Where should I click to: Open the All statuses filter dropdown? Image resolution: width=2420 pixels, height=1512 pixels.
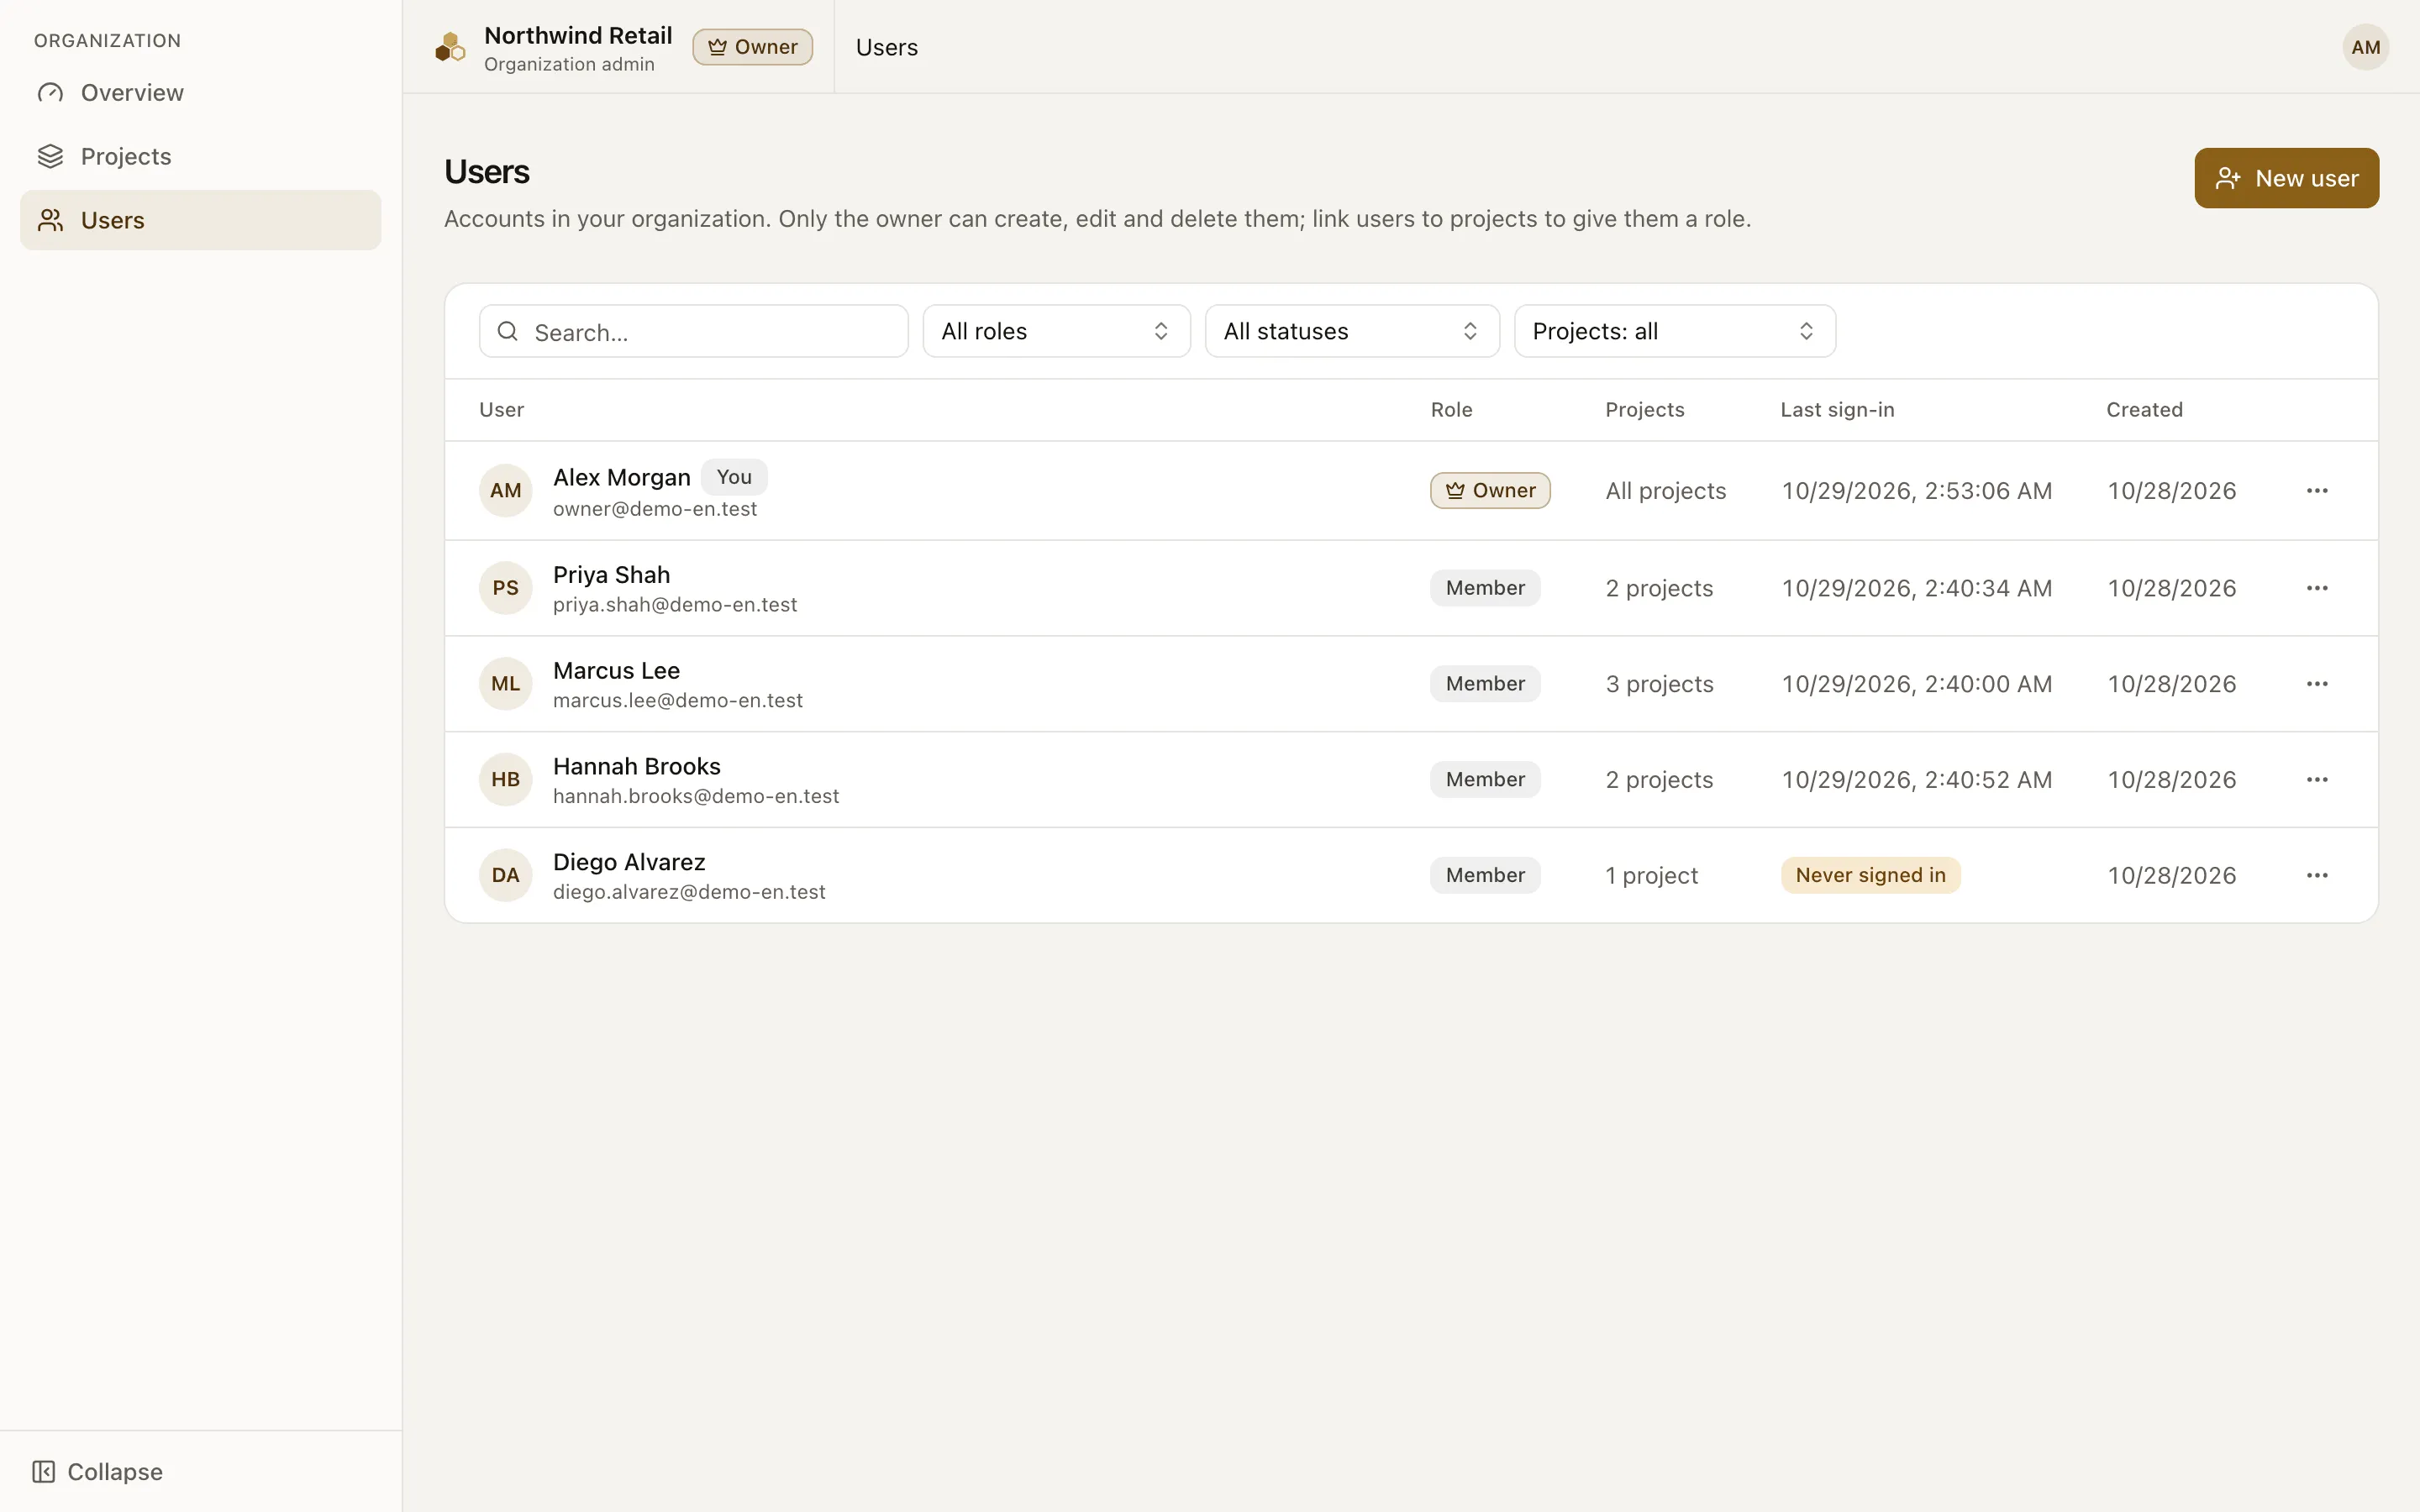pos(1352,331)
